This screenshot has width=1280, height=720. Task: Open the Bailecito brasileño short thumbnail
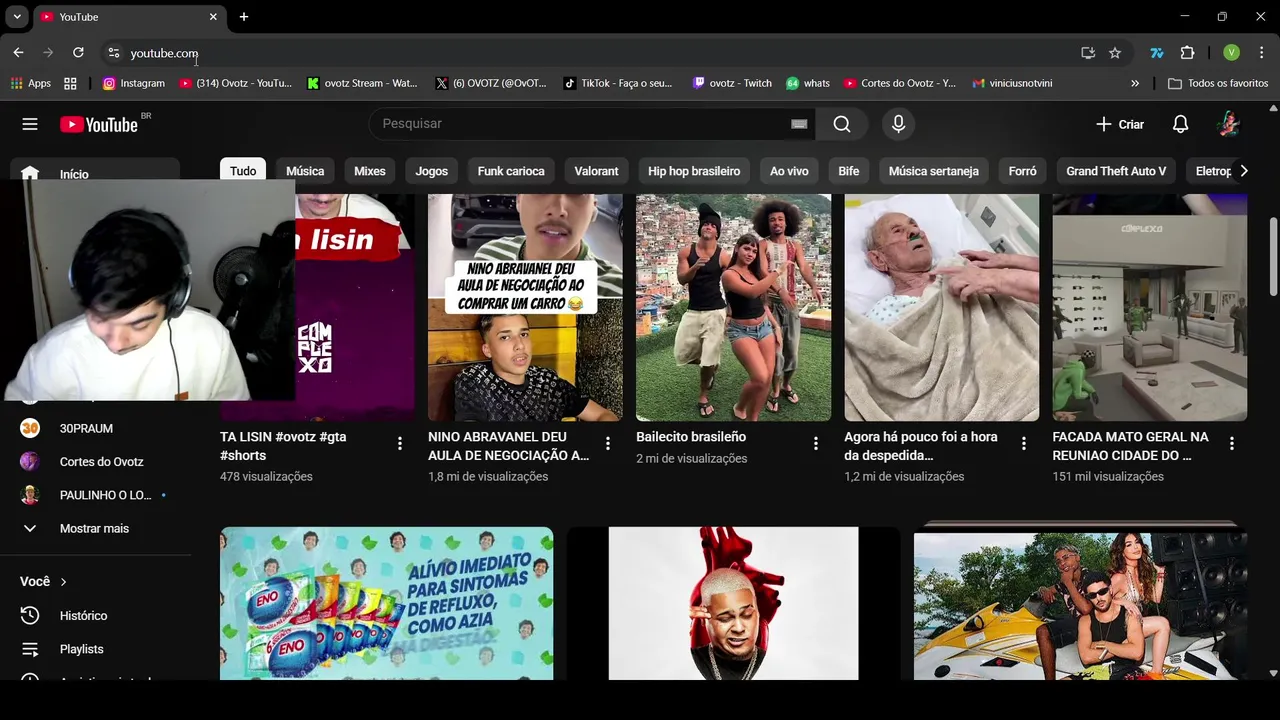pyautogui.click(x=733, y=307)
